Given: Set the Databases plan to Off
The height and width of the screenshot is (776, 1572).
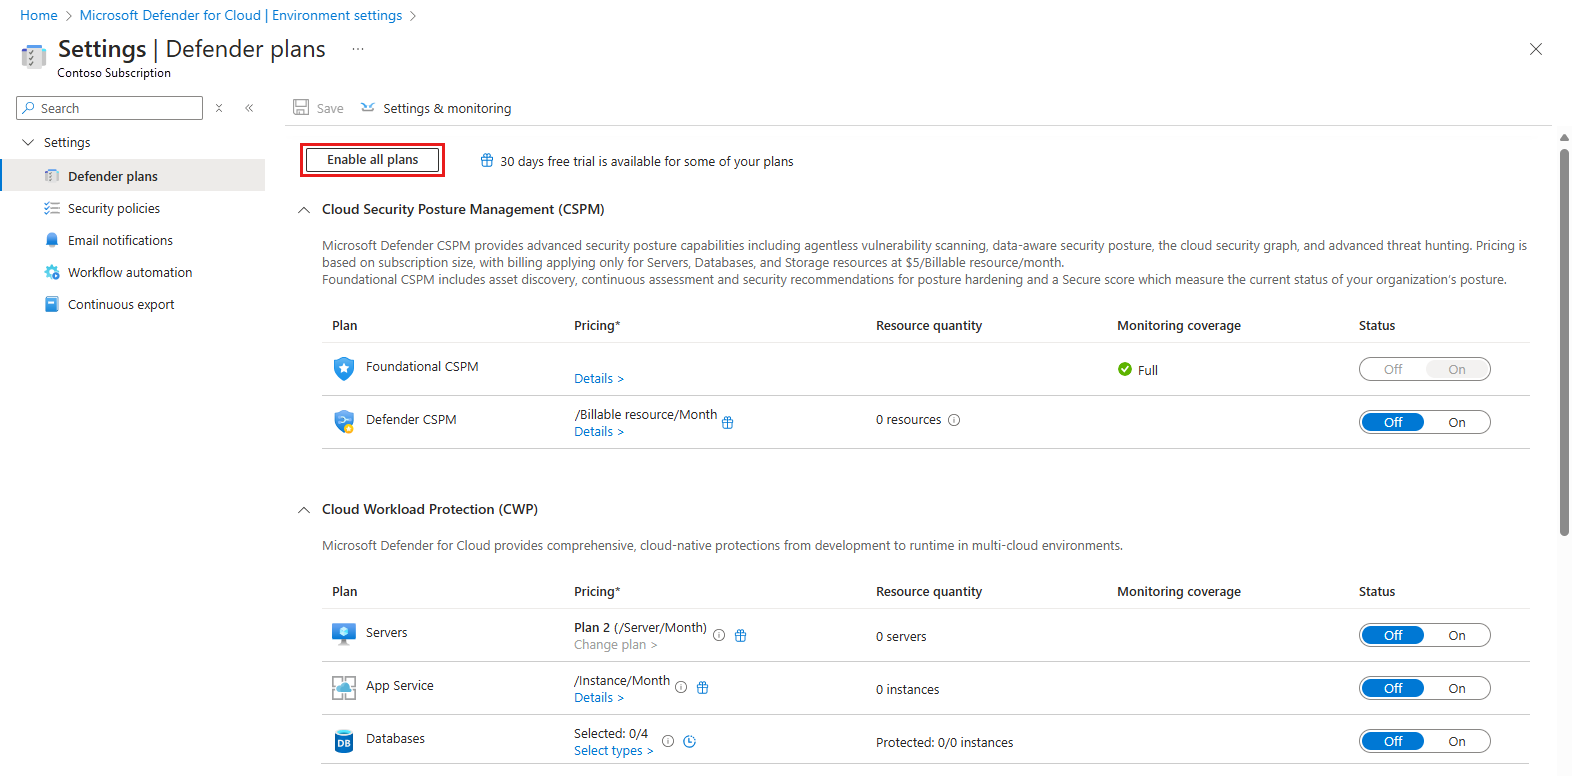Looking at the screenshot, I should coord(1393,741).
